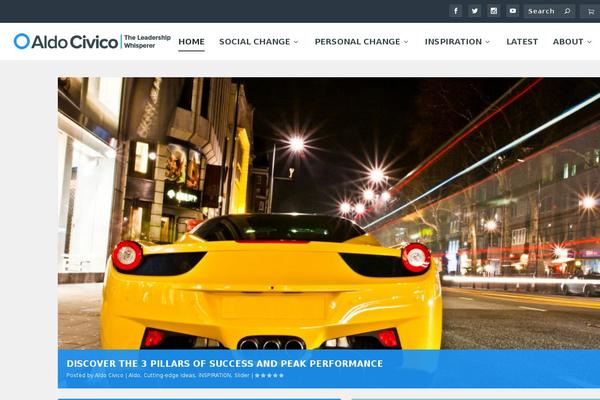This screenshot has height=400, width=600.
Task: Open the Personal Change menu
Action: pyautogui.click(x=357, y=41)
